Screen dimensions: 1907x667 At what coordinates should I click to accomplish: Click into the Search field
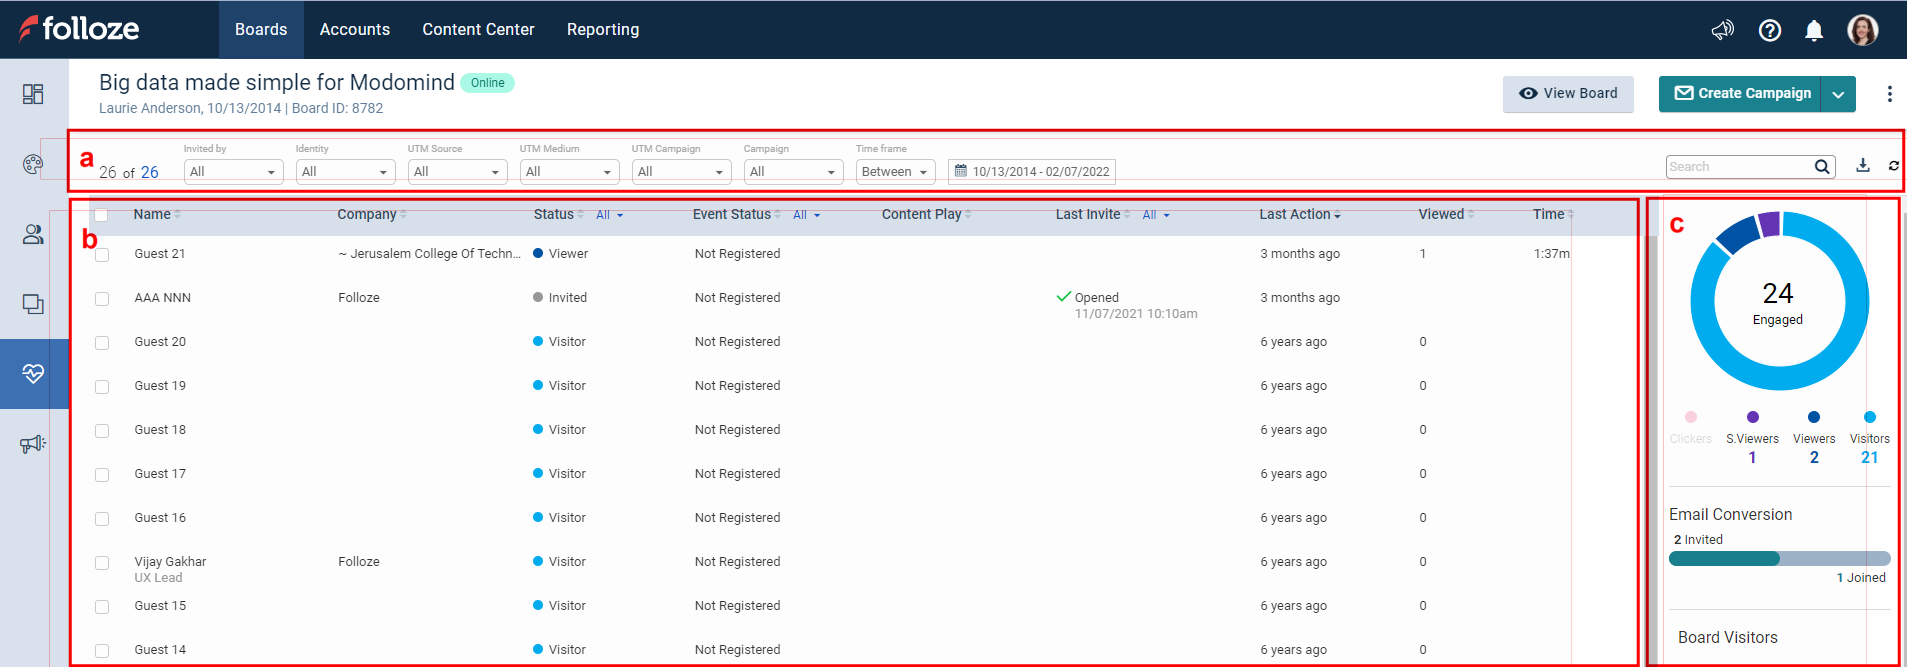point(1739,167)
